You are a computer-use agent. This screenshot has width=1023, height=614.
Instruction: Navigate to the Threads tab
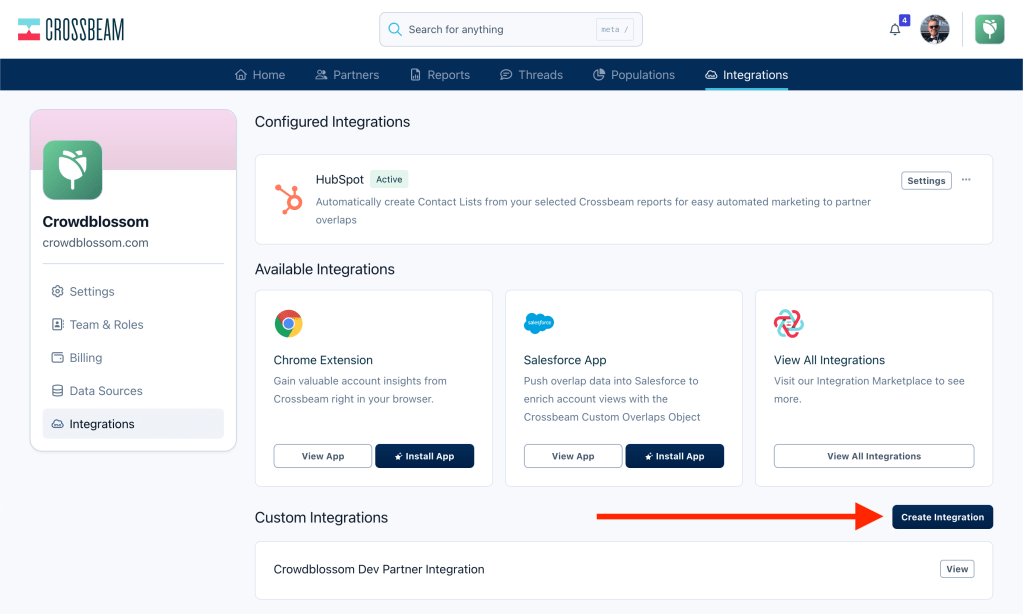coord(531,75)
